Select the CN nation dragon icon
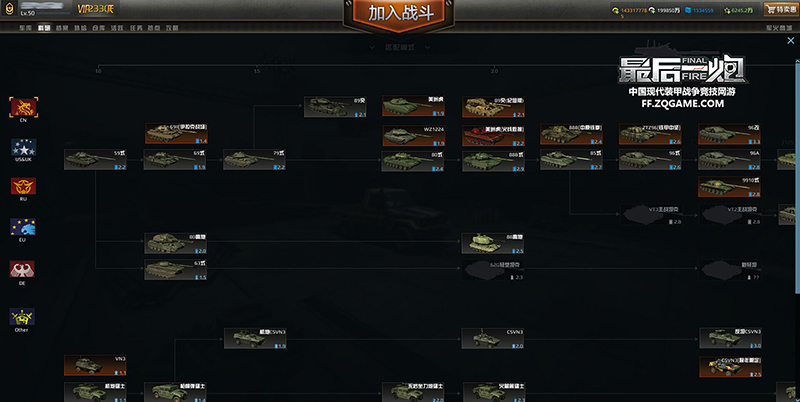The image size is (800, 402). click(x=23, y=107)
